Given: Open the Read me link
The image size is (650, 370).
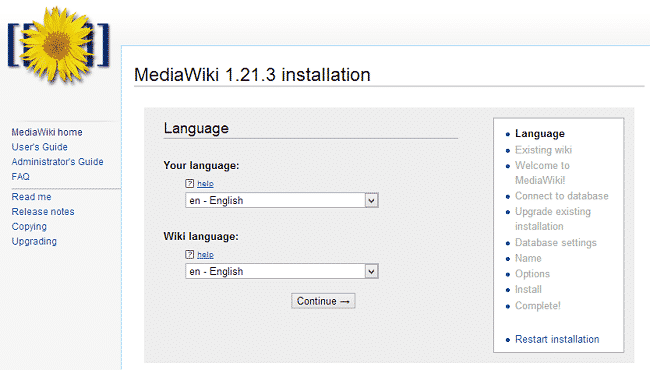Looking at the screenshot, I should (32, 197).
